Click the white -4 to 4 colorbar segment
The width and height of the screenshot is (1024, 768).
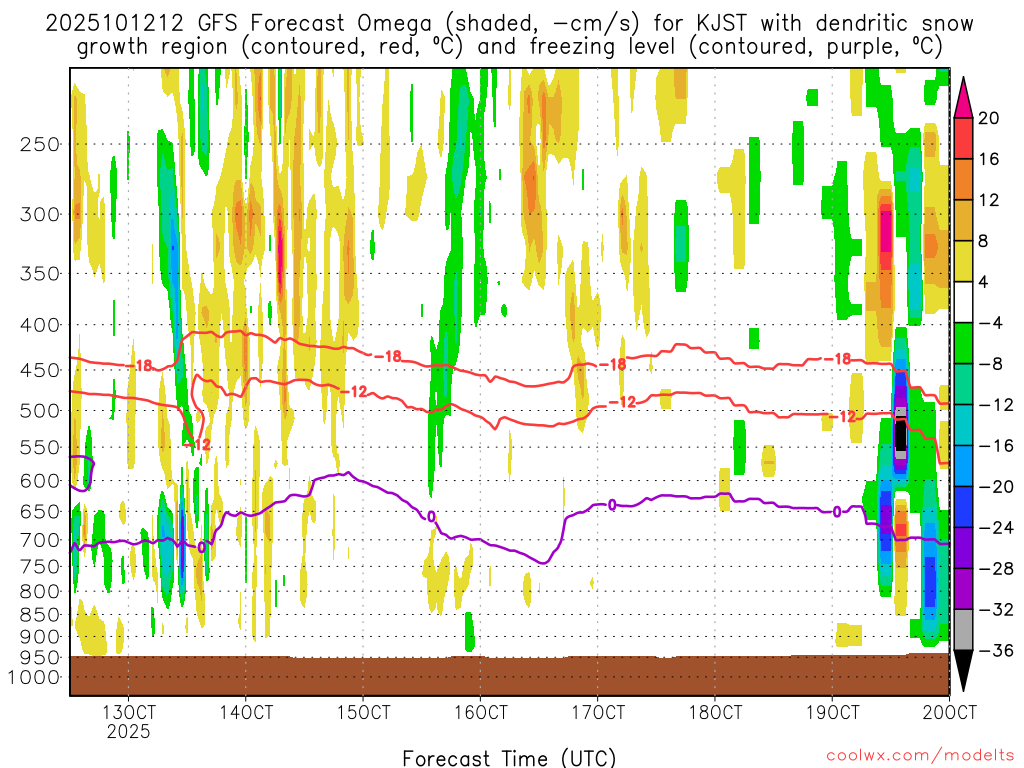coord(963,302)
